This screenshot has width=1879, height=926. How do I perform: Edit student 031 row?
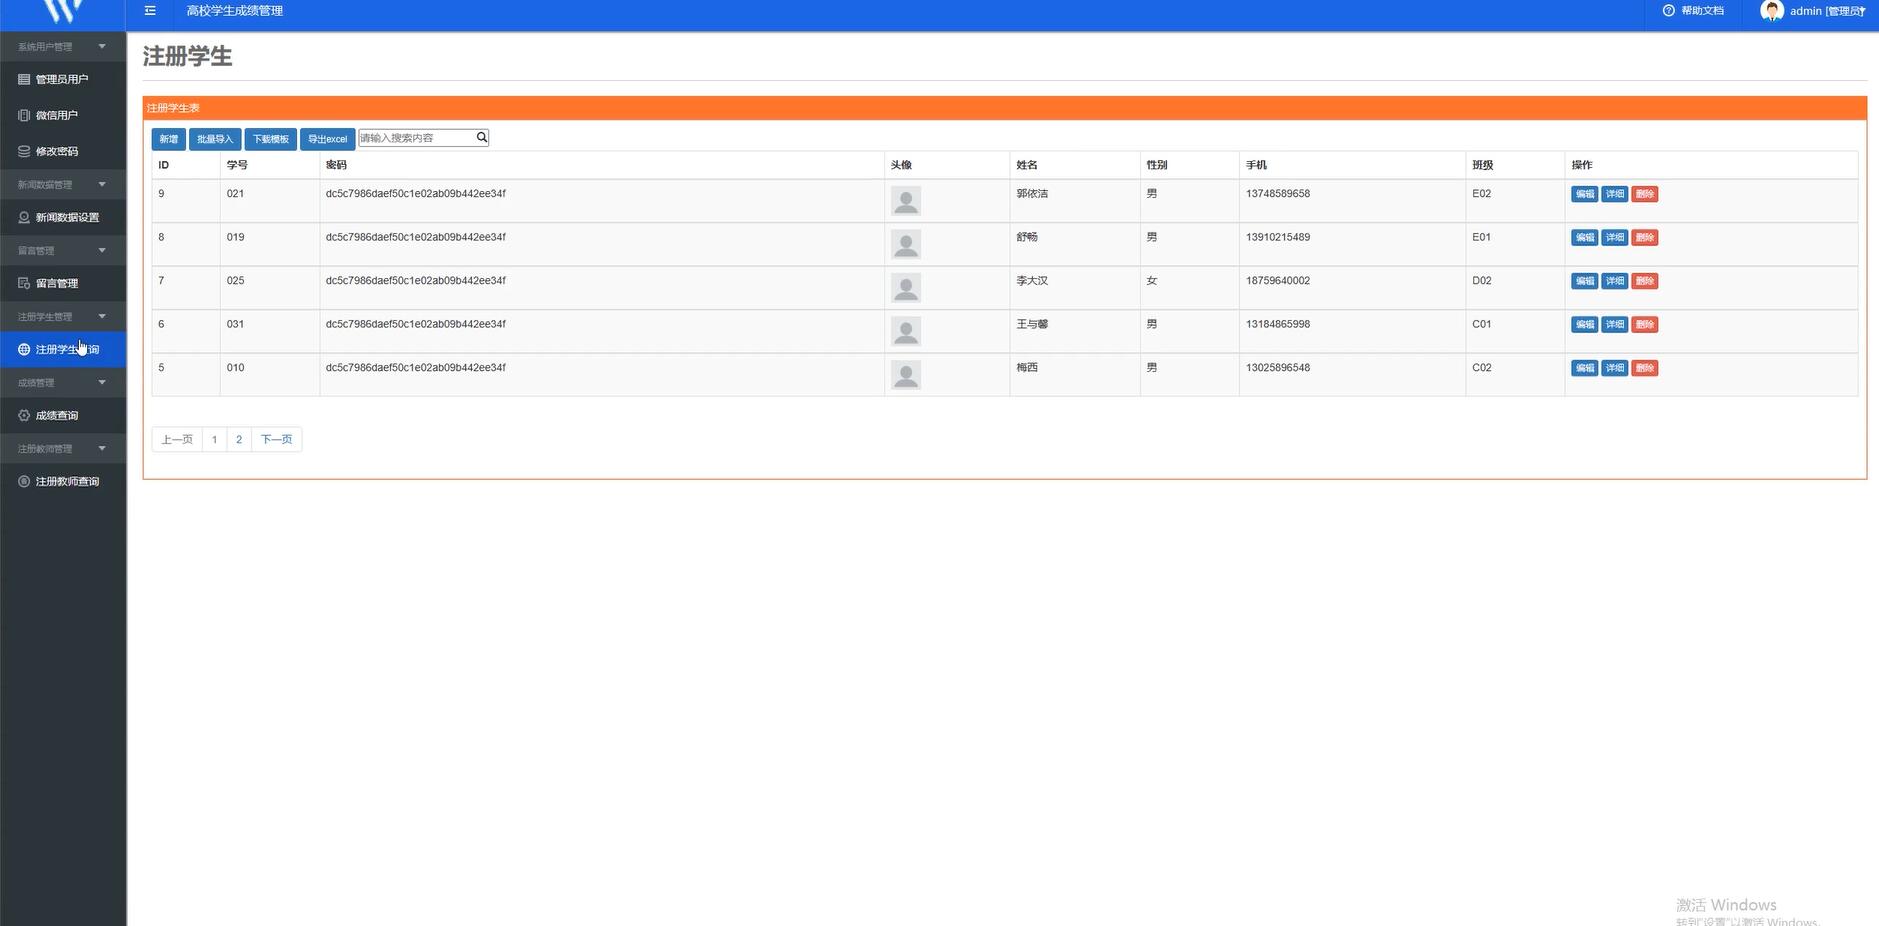1585,325
